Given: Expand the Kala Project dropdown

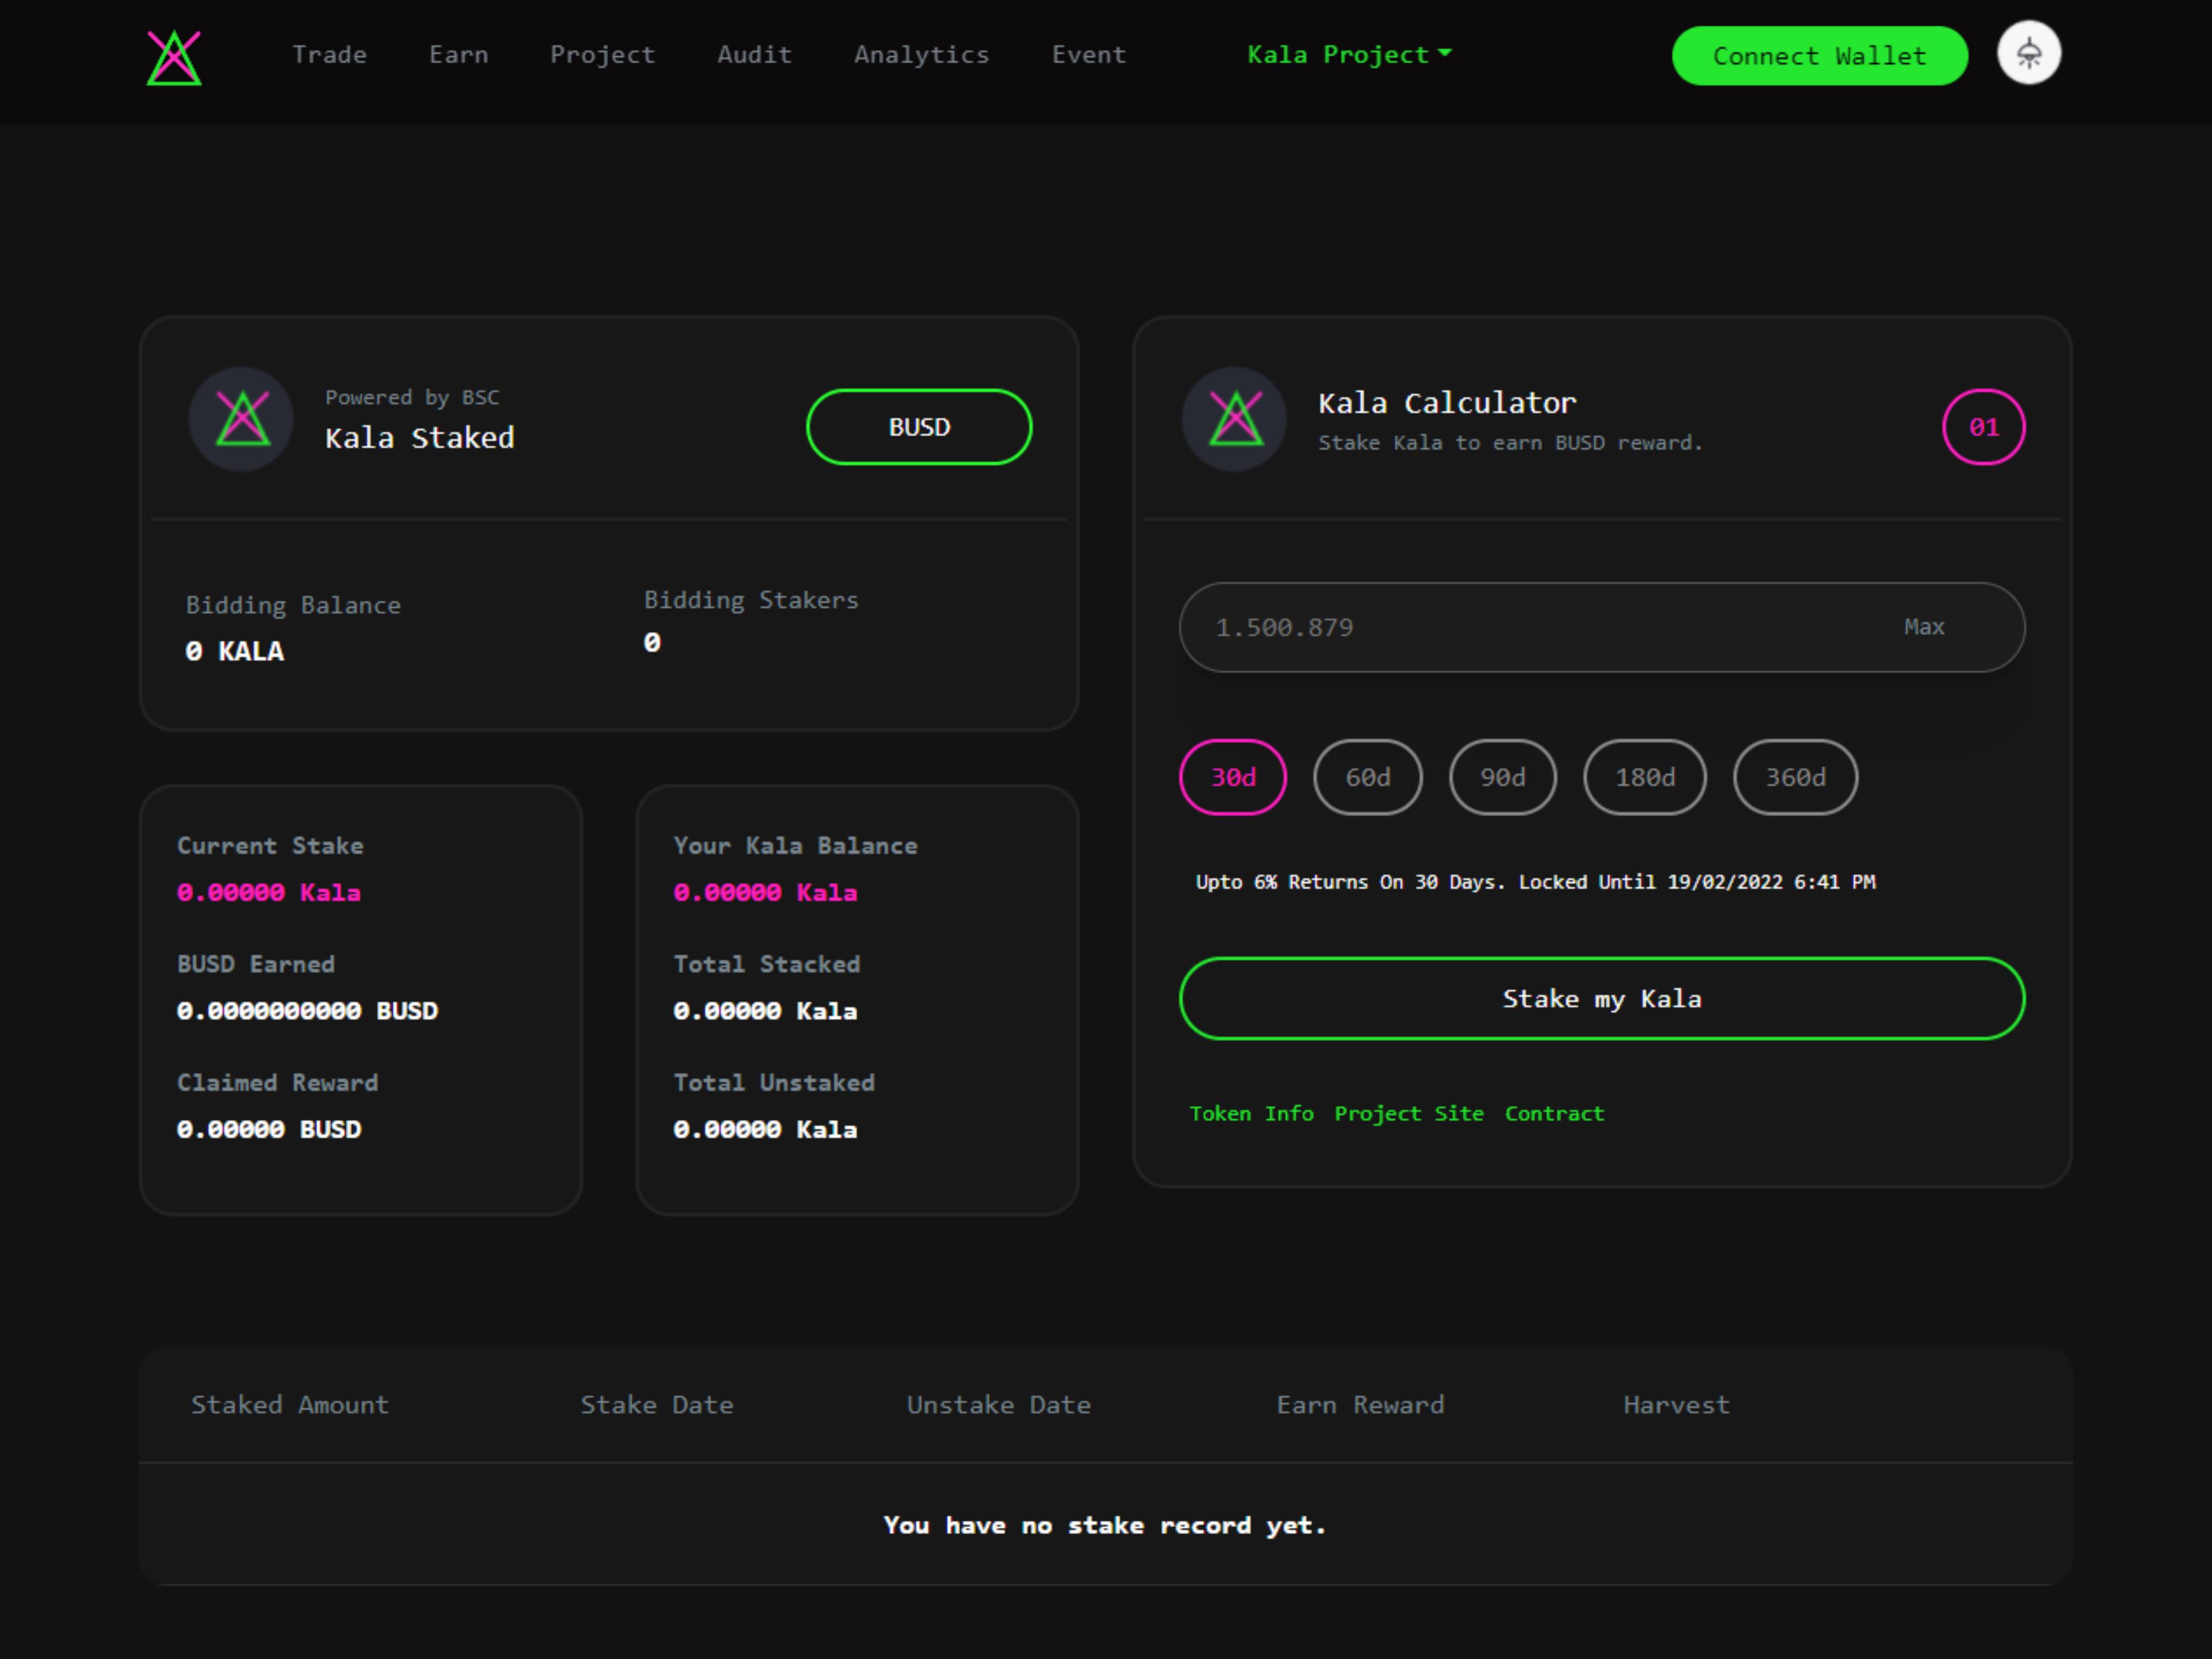Looking at the screenshot, I should pyautogui.click(x=1348, y=55).
